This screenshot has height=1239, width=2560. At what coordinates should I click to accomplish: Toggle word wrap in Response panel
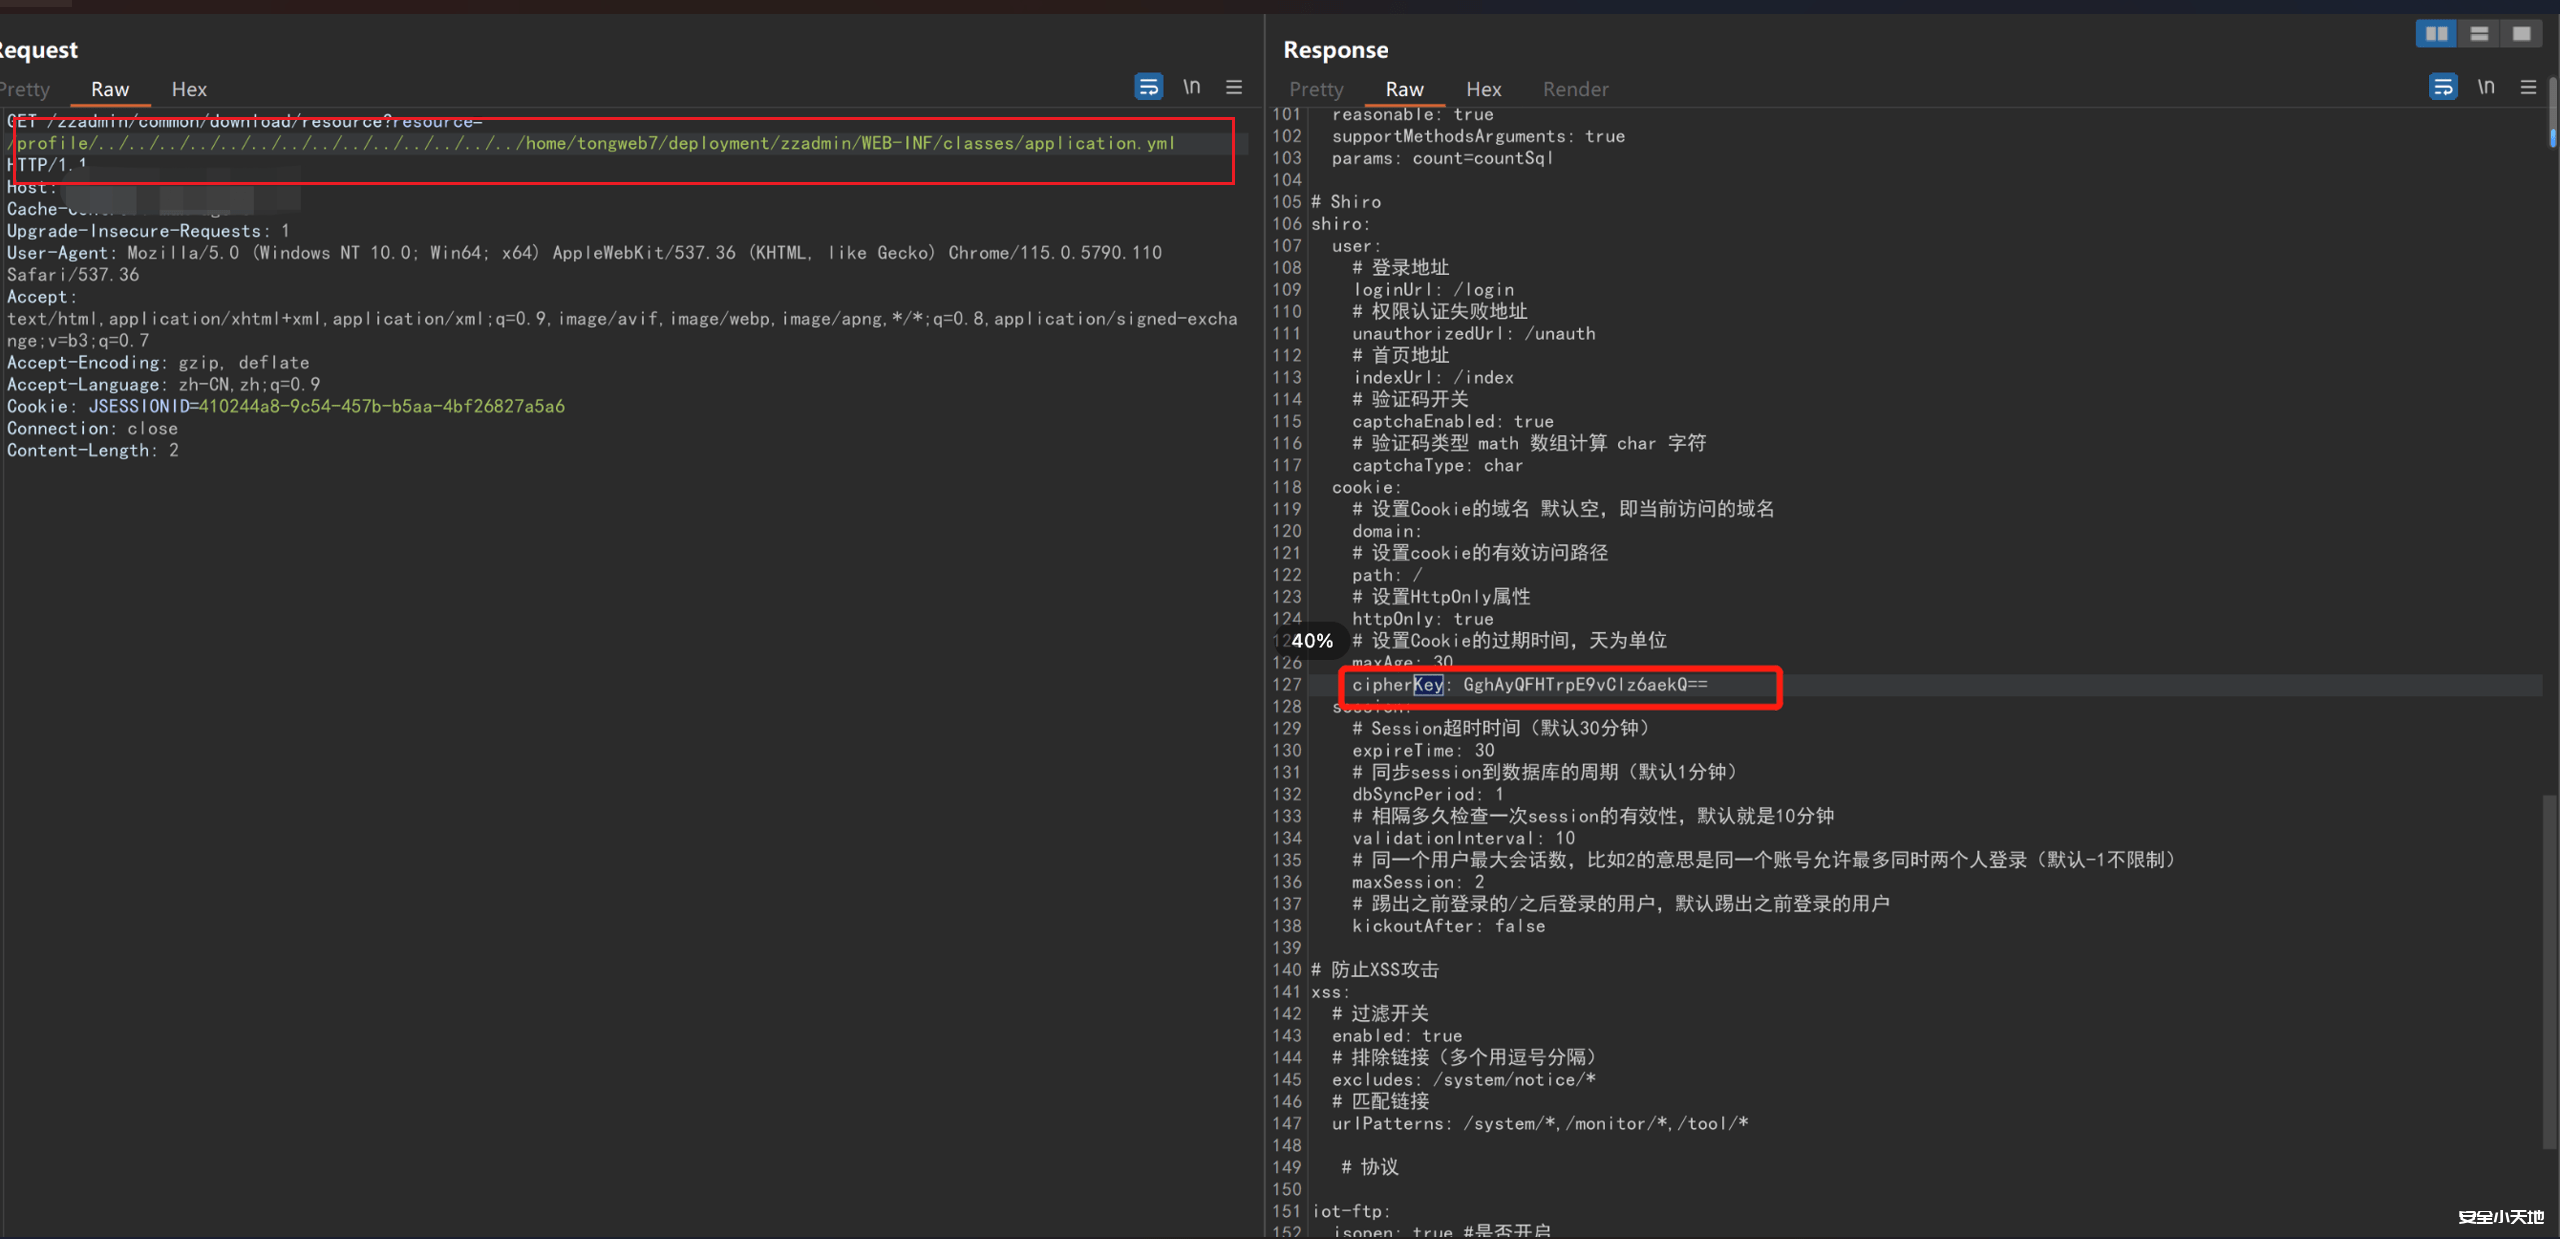point(2442,87)
